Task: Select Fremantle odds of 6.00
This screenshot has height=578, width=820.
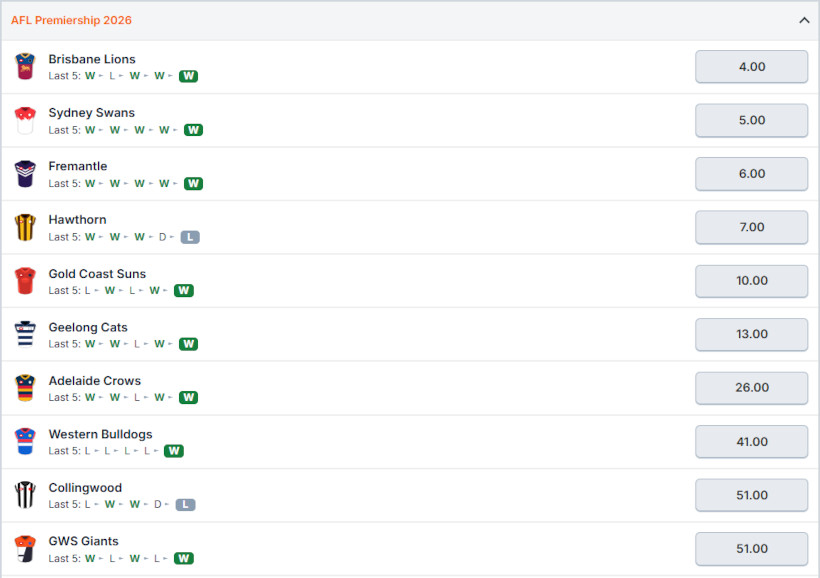Action: [x=751, y=174]
